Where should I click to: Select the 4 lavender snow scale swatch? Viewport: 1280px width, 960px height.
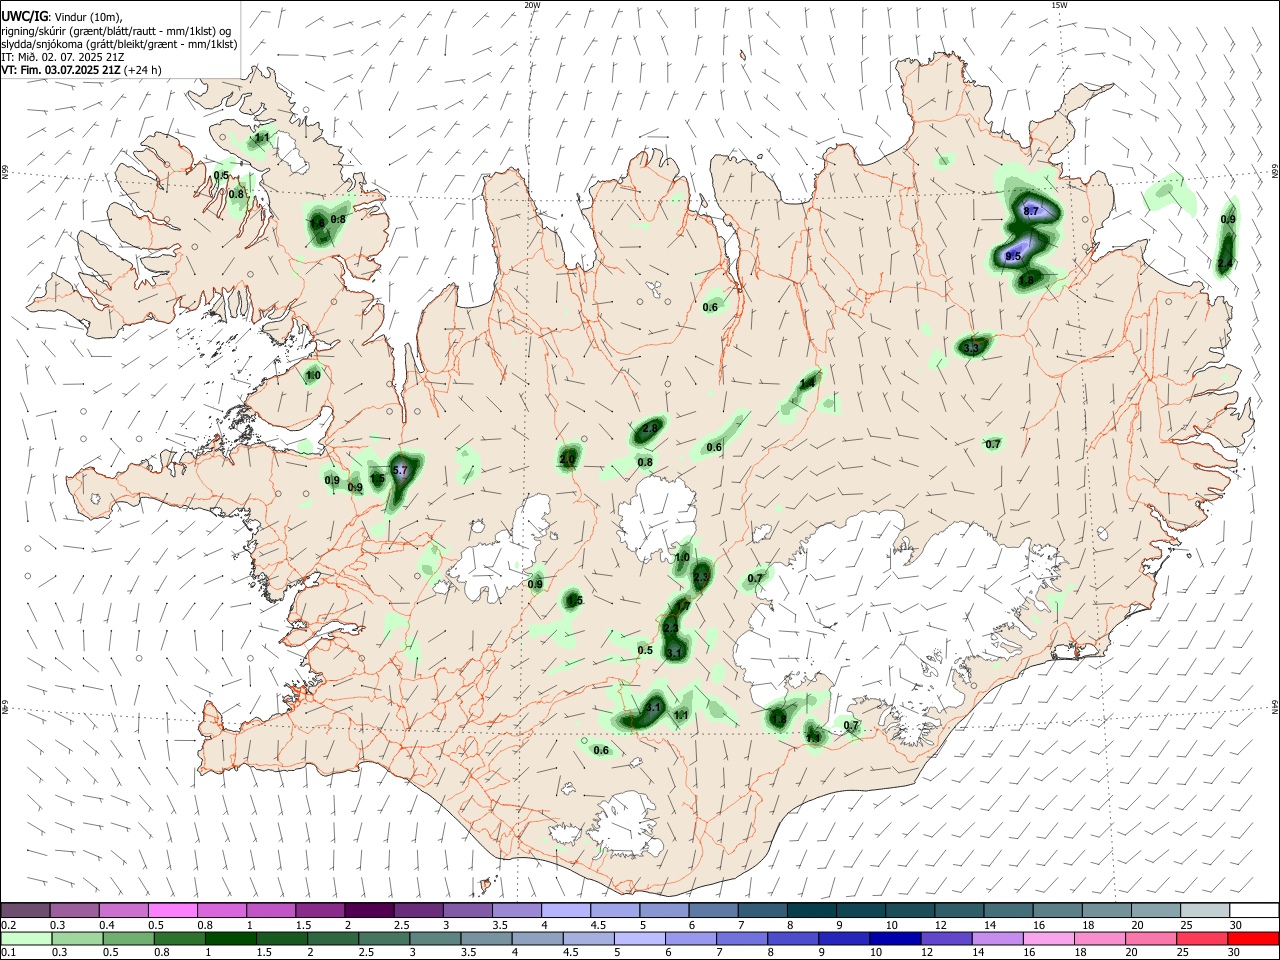coord(564,910)
